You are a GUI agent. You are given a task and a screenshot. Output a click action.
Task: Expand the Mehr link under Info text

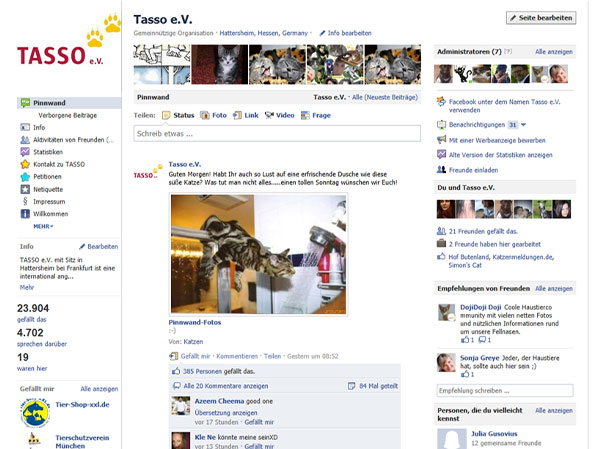[x=27, y=287]
